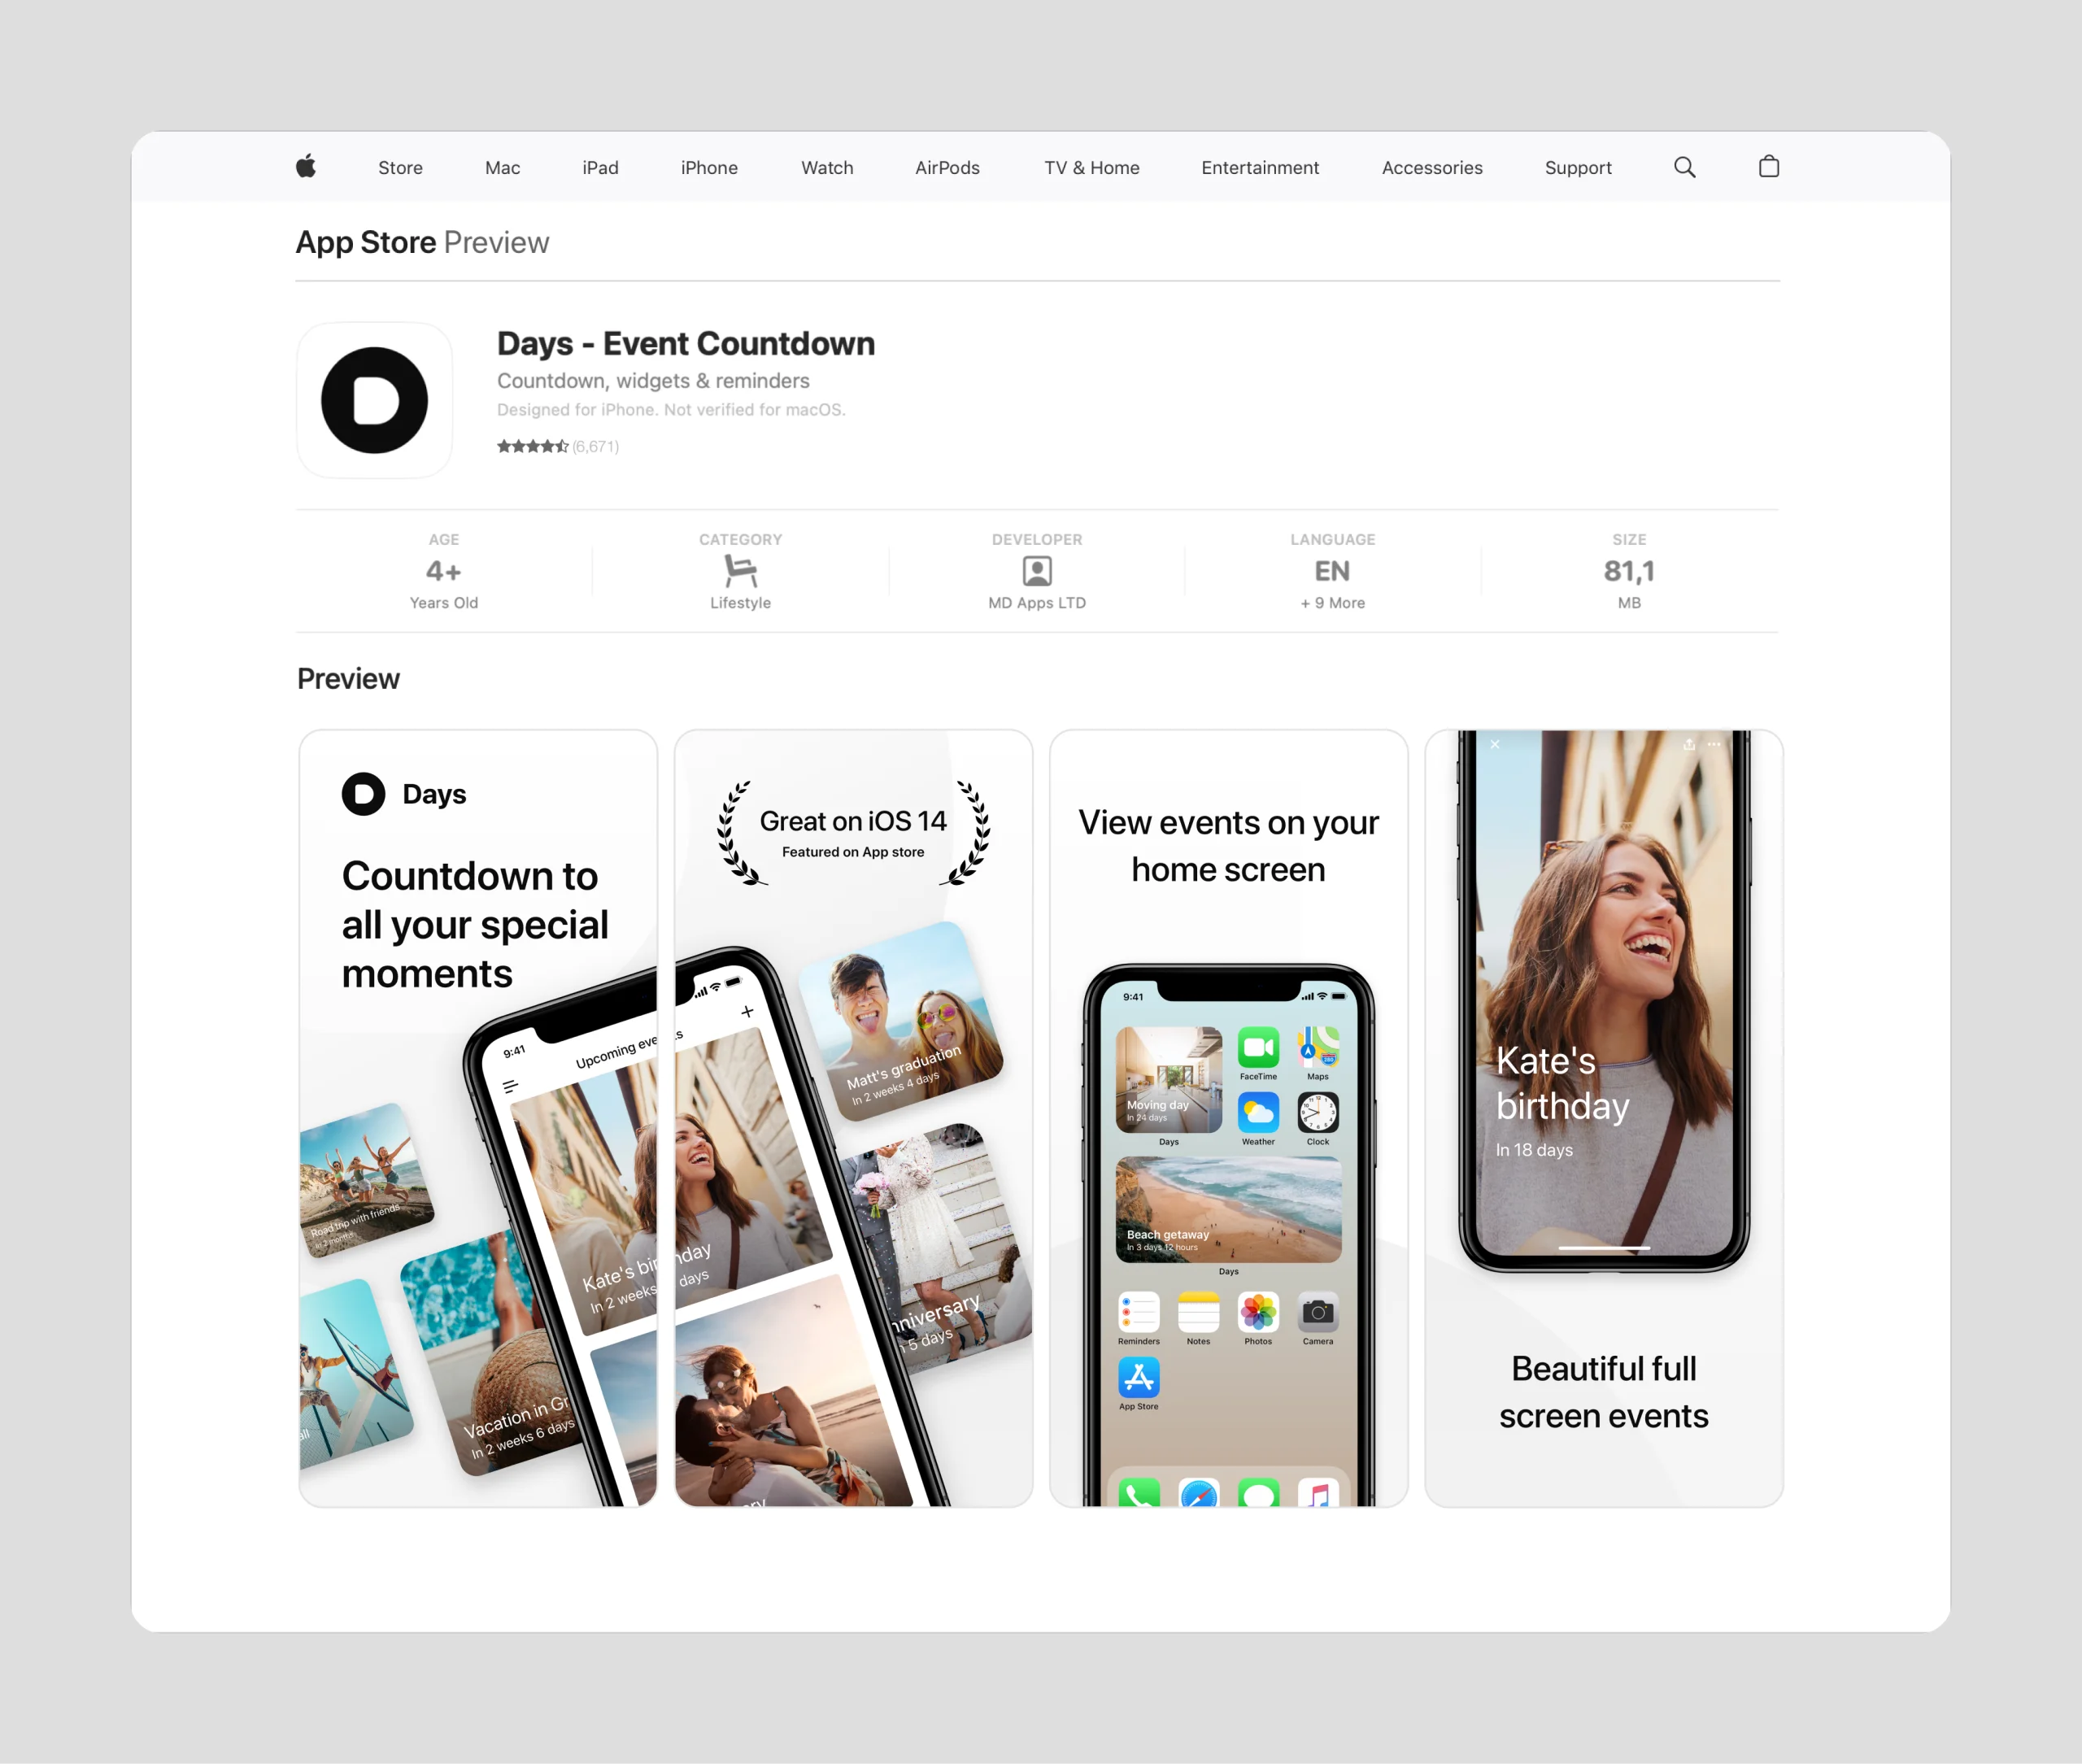Open the search magnifier icon
The width and height of the screenshot is (2082, 1764).
point(1684,167)
